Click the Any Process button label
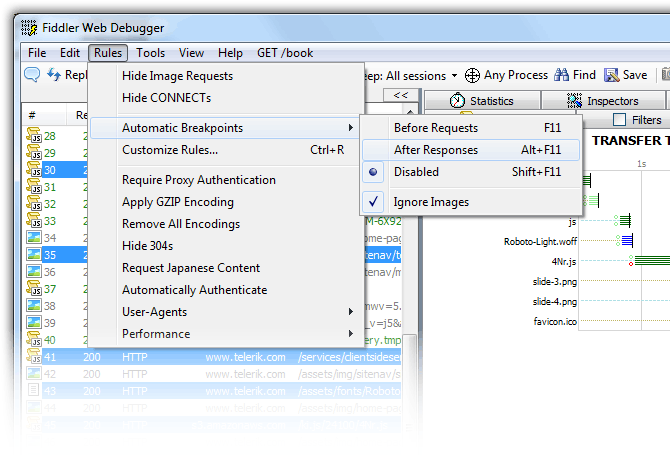 click(x=516, y=75)
